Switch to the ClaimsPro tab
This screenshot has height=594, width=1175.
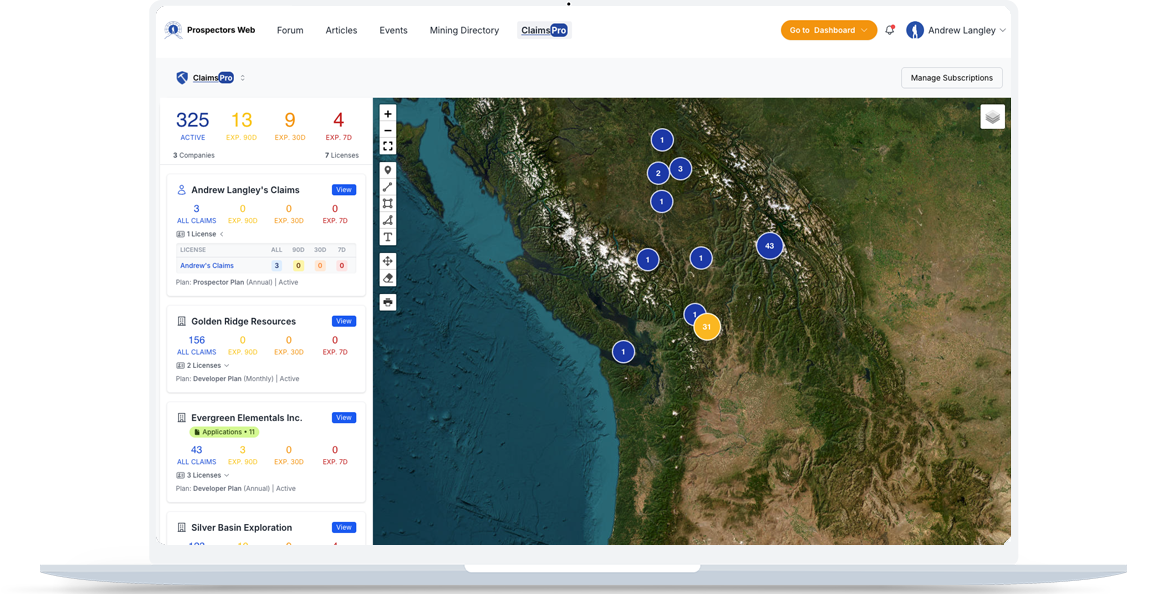543,30
